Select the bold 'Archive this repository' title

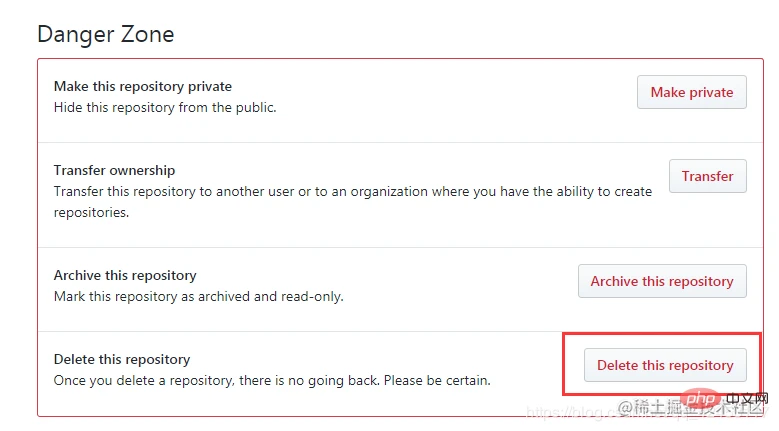(125, 275)
